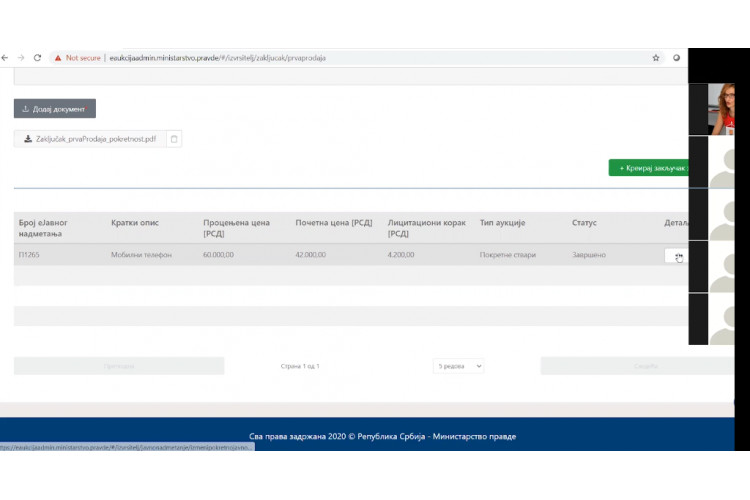Click the 4.200,00 bid step cell
This screenshot has width=750, height=500.
(x=401, y=255)
